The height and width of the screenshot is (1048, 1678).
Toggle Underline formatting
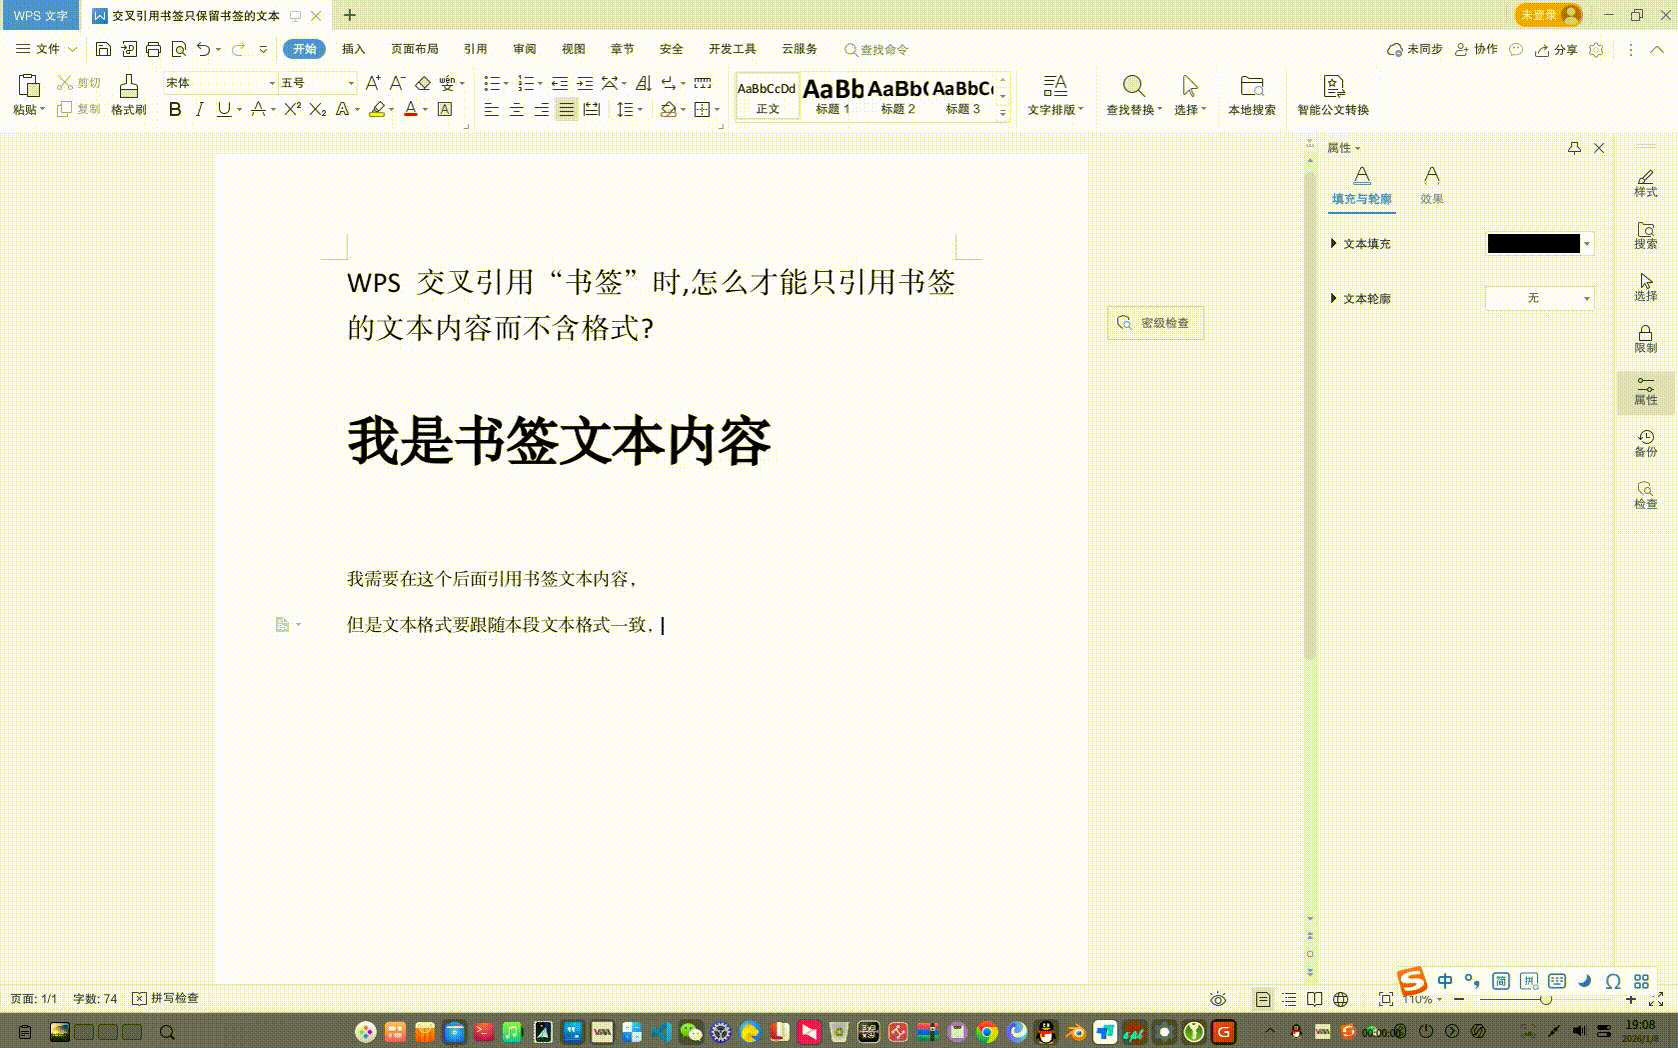[x=224, y=109]
